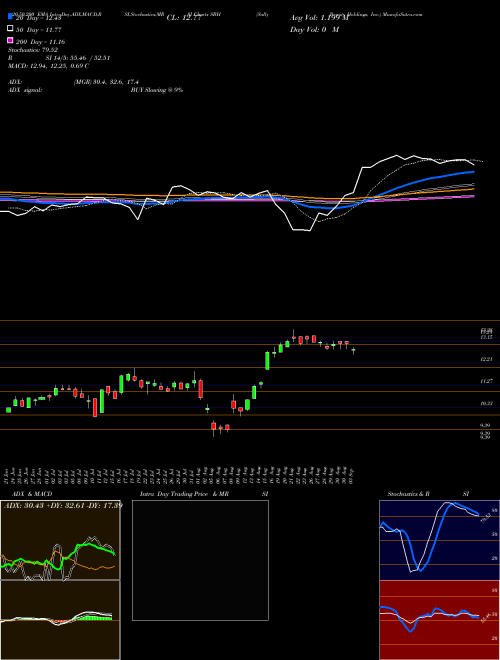Click 'ADX: 30.43 +DY: 32.61 -DY: 17.39' header
Image resolution: width=500 pixels, height=660 pixels.
coord(63,506)
